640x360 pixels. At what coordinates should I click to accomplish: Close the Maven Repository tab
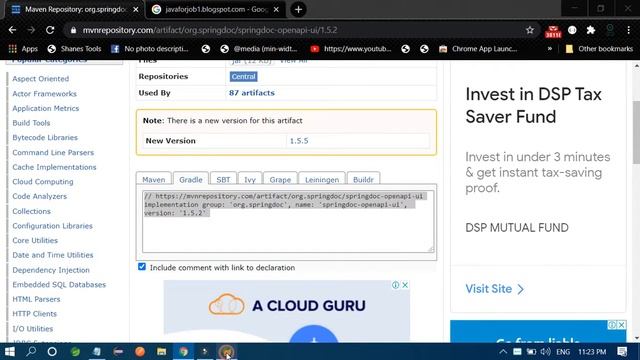[136, 9]
